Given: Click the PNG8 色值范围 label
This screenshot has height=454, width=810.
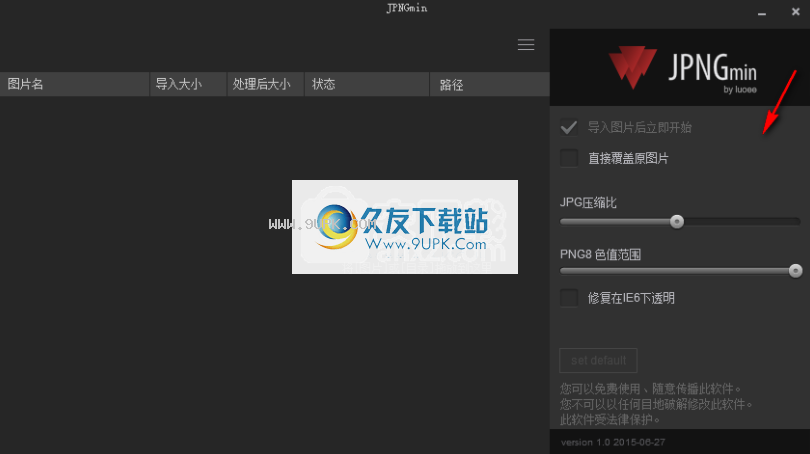Looking at the screenshot, I should tap(600, 254).
